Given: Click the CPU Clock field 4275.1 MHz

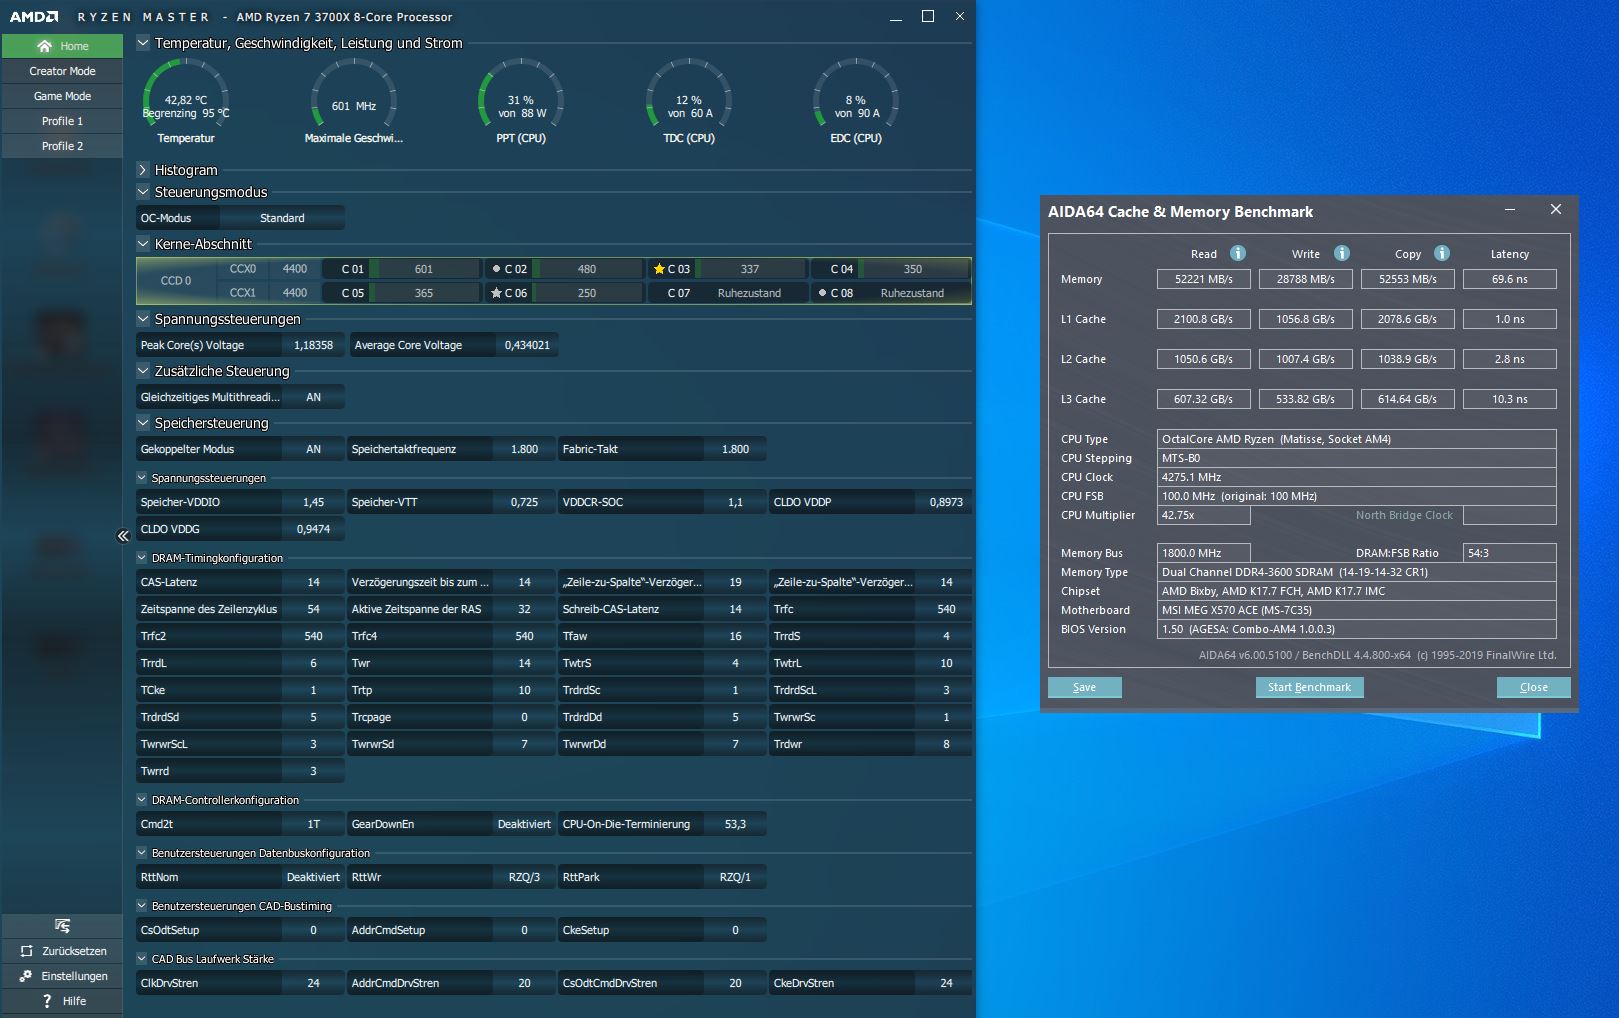Looking at the screenshot, I should [x=1356, y=477].
